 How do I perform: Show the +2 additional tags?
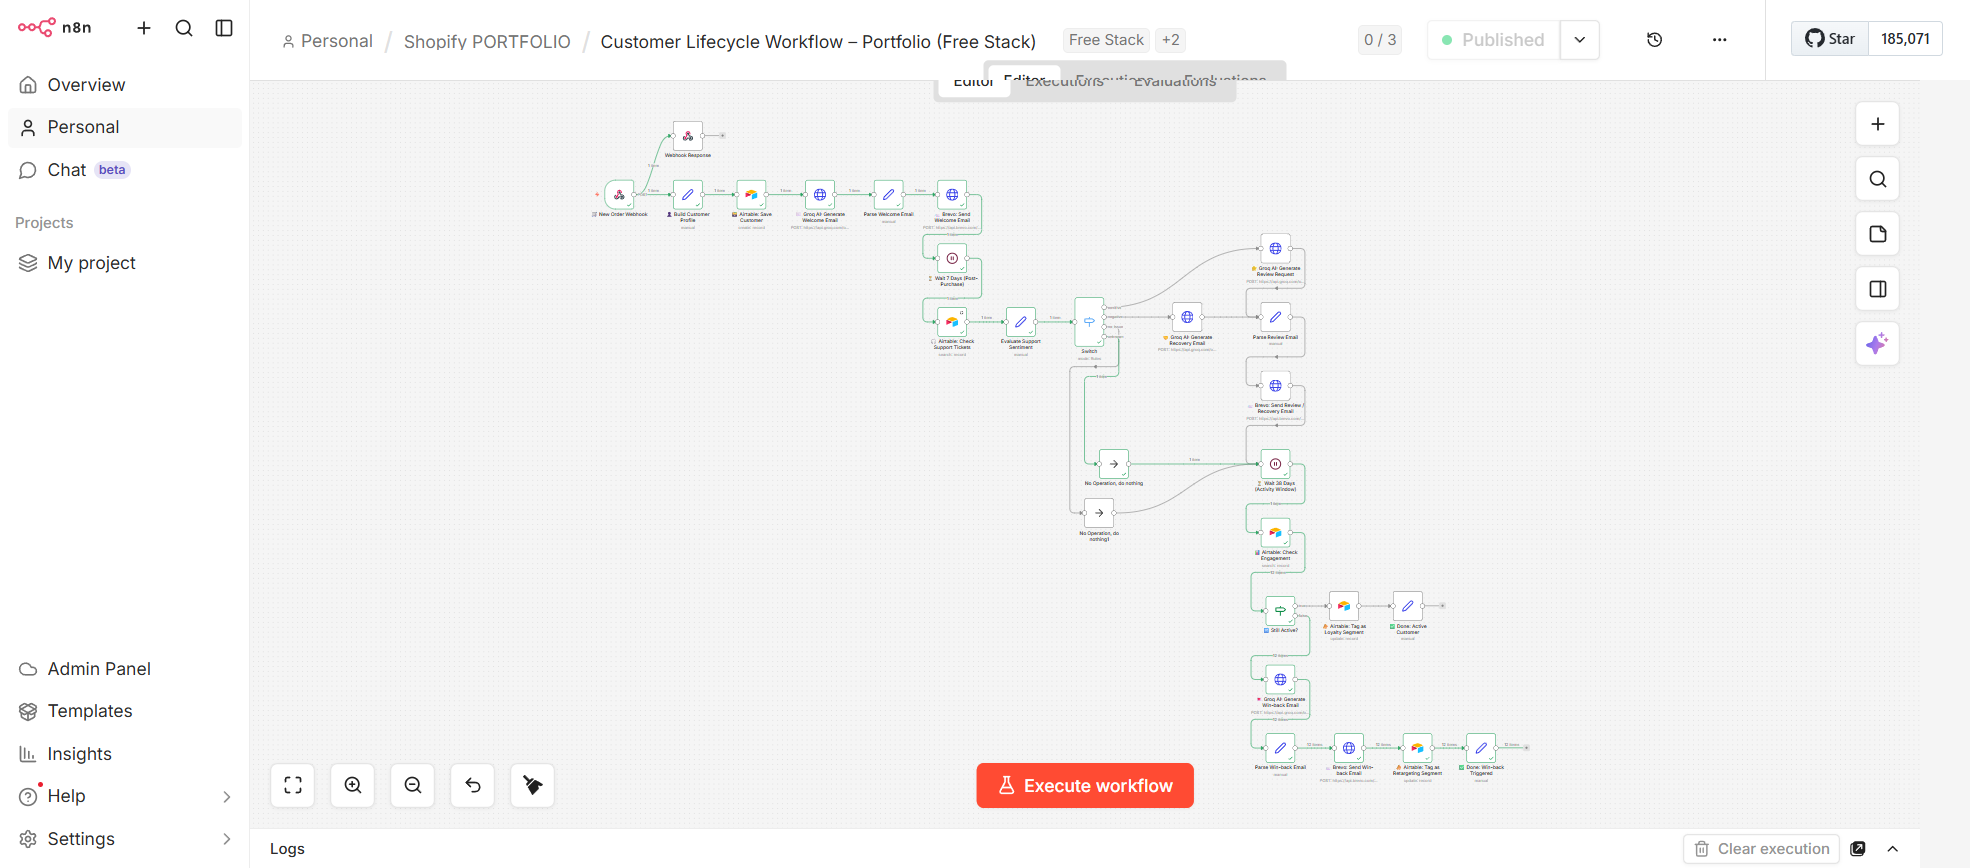1170,40
